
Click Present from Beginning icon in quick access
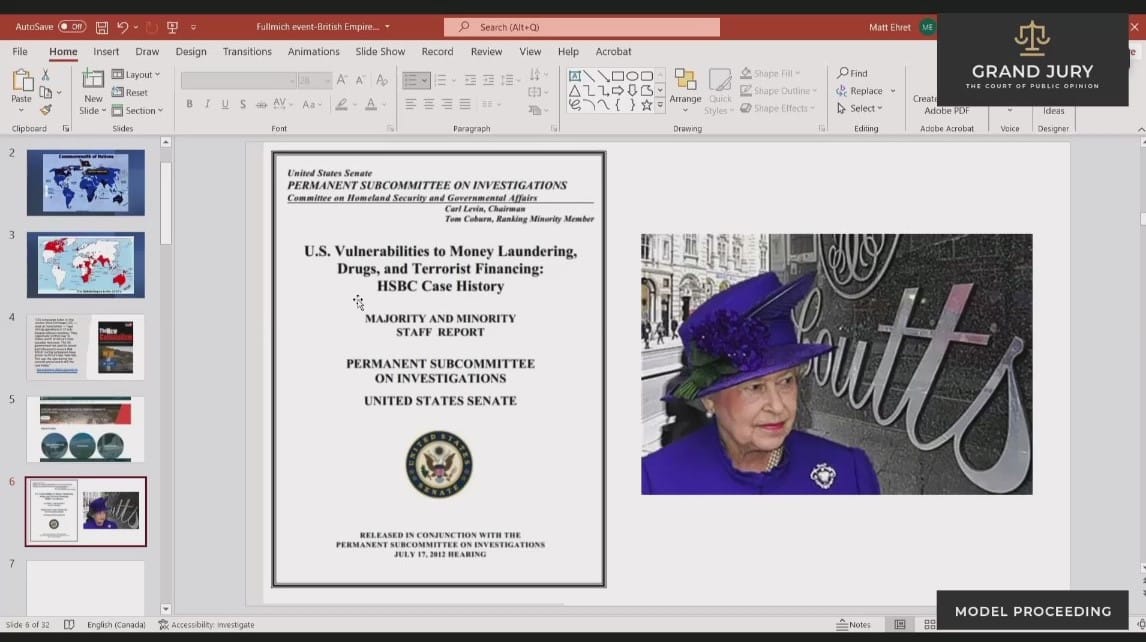172,27
